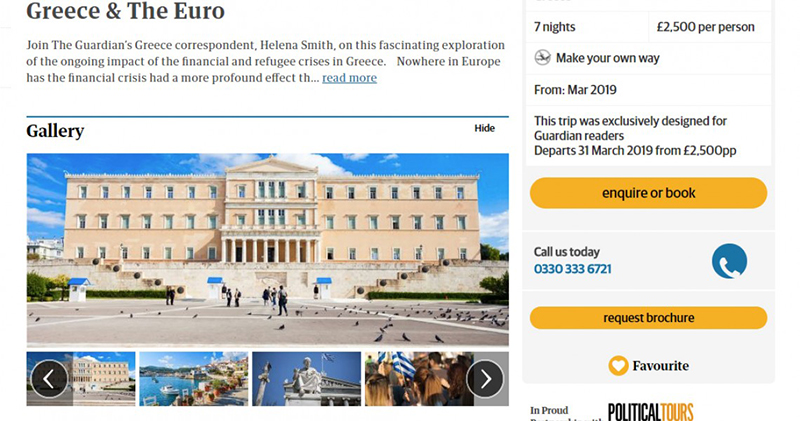Hide the Gallery section
Screen dimensions: 800x421
coord(484,128)
